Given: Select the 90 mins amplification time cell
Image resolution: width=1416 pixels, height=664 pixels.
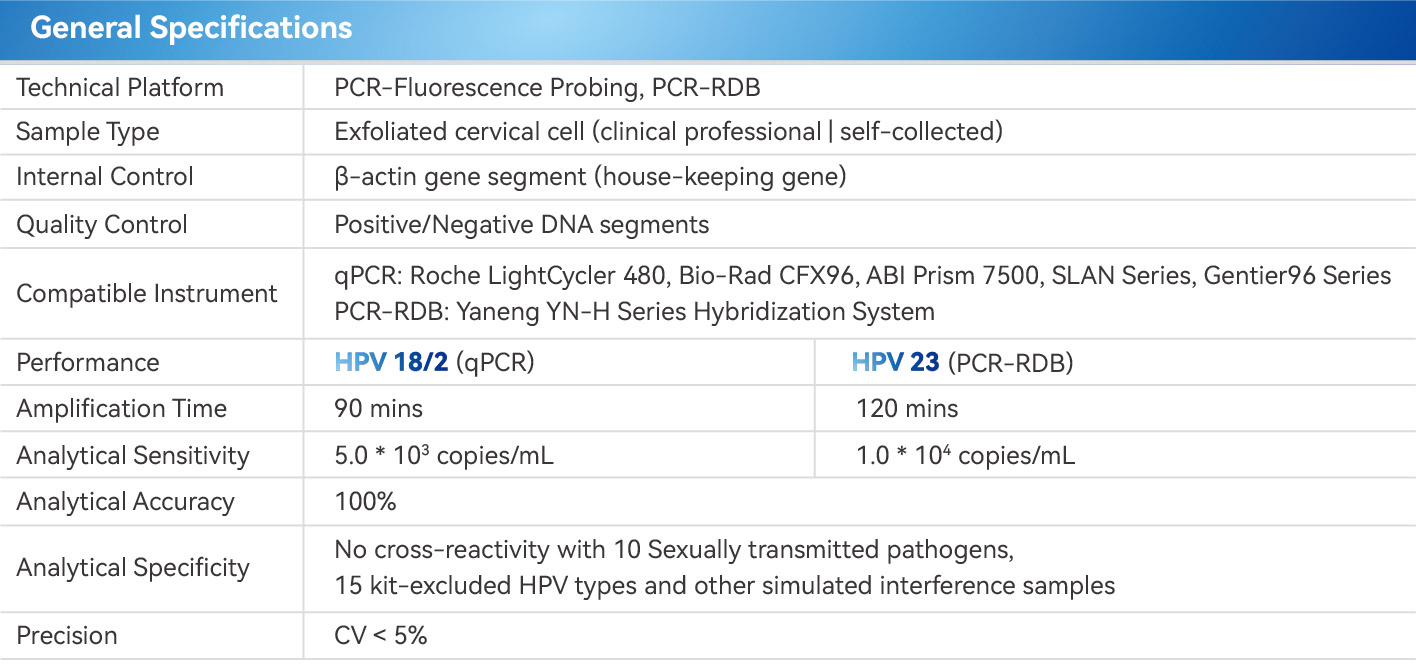Looking at the screenshot, I should [378, 409].
